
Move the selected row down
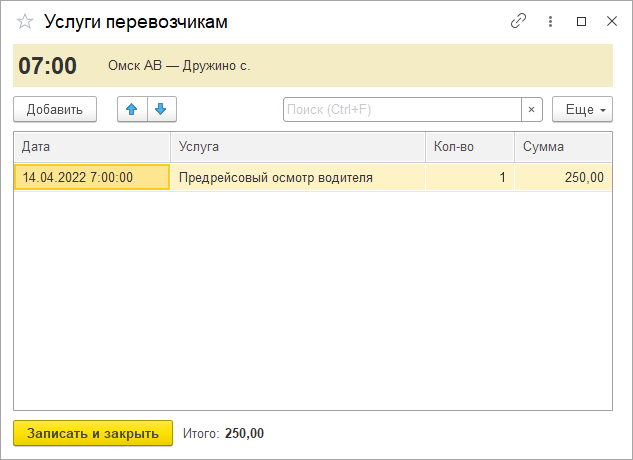click(x=160, y=109)
